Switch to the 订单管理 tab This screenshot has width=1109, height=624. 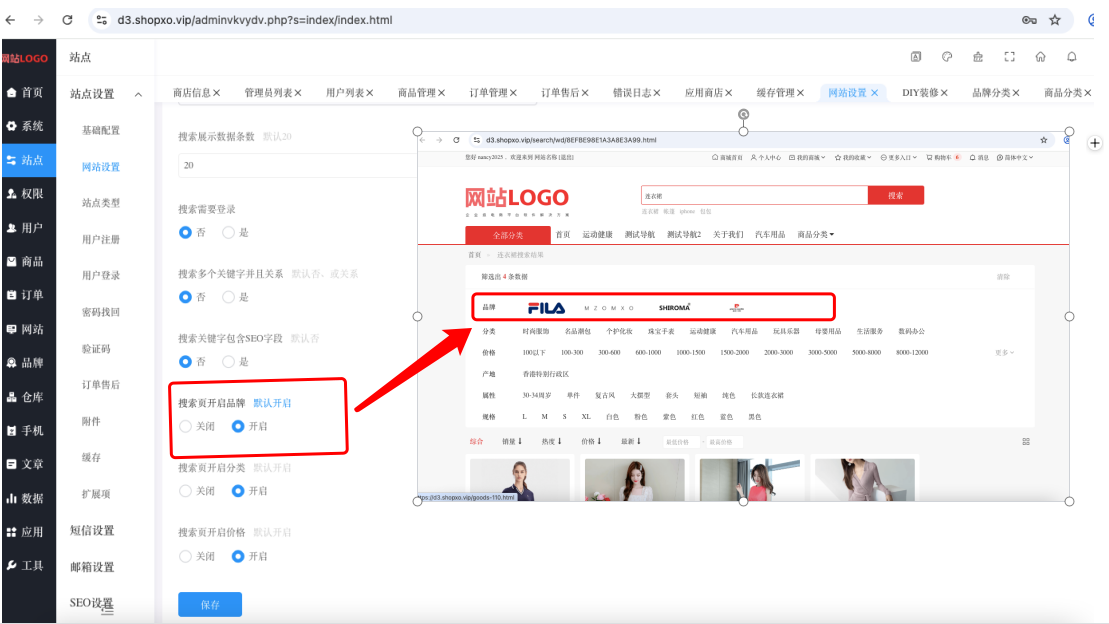[x=489, y=93]
